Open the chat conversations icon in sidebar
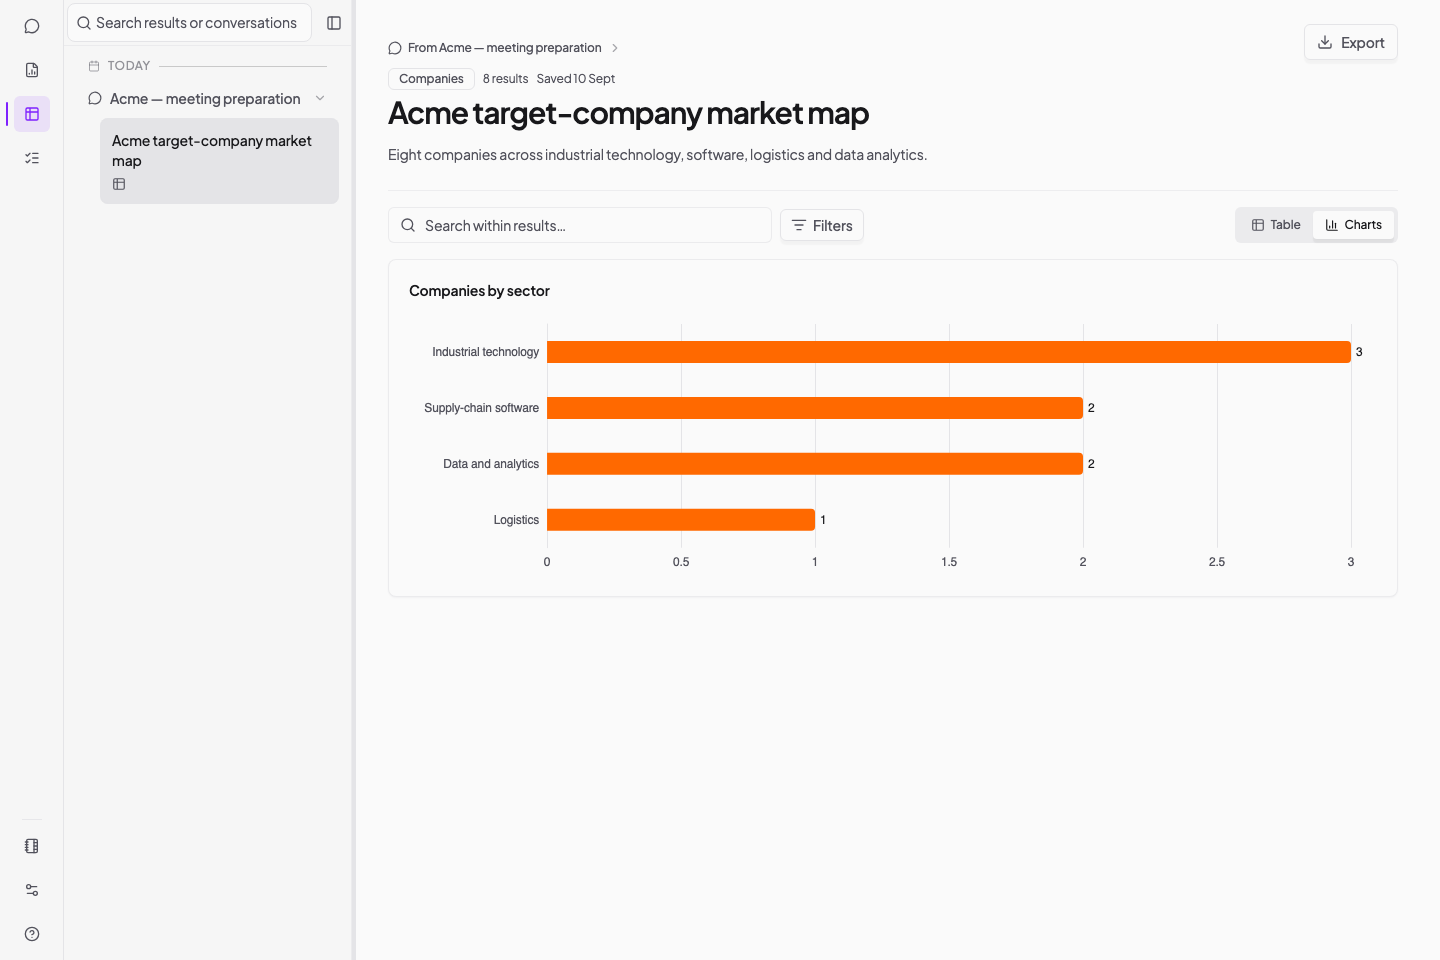This screenshot has height=960, width=1440. pyautogui.click(x=32, y=26)
